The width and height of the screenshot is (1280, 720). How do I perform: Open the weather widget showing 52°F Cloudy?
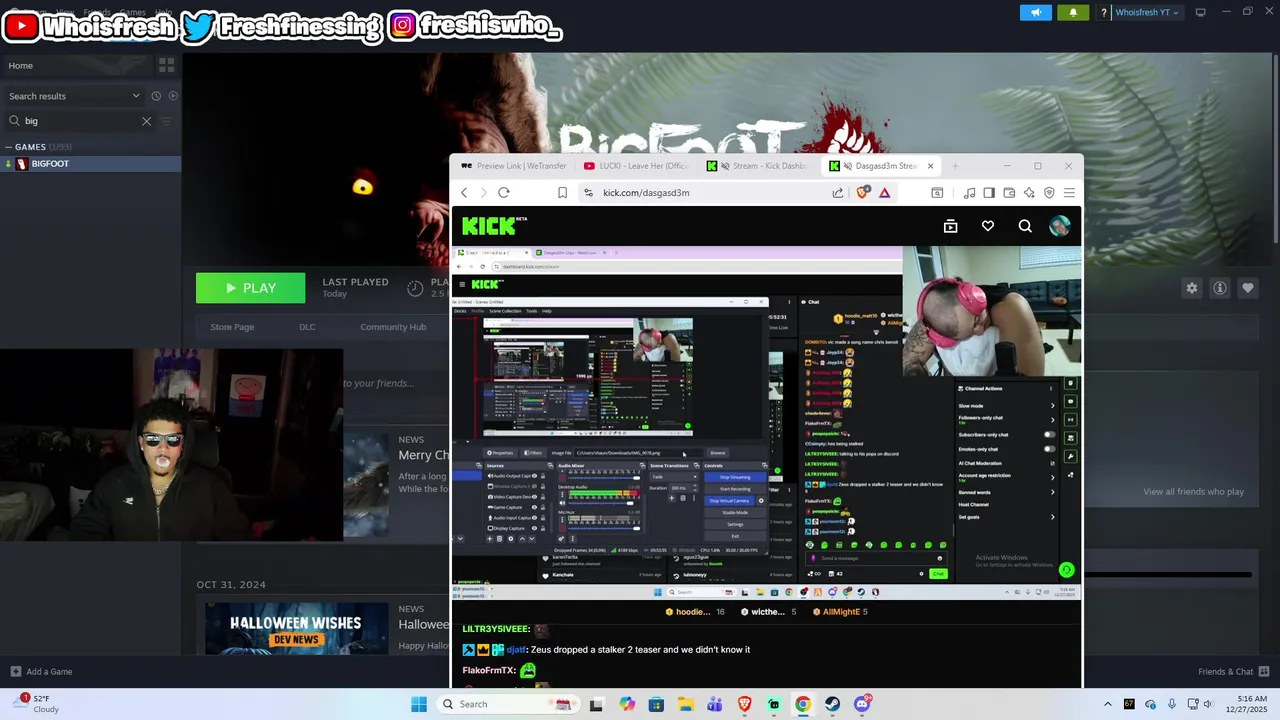tap(38, 704)
